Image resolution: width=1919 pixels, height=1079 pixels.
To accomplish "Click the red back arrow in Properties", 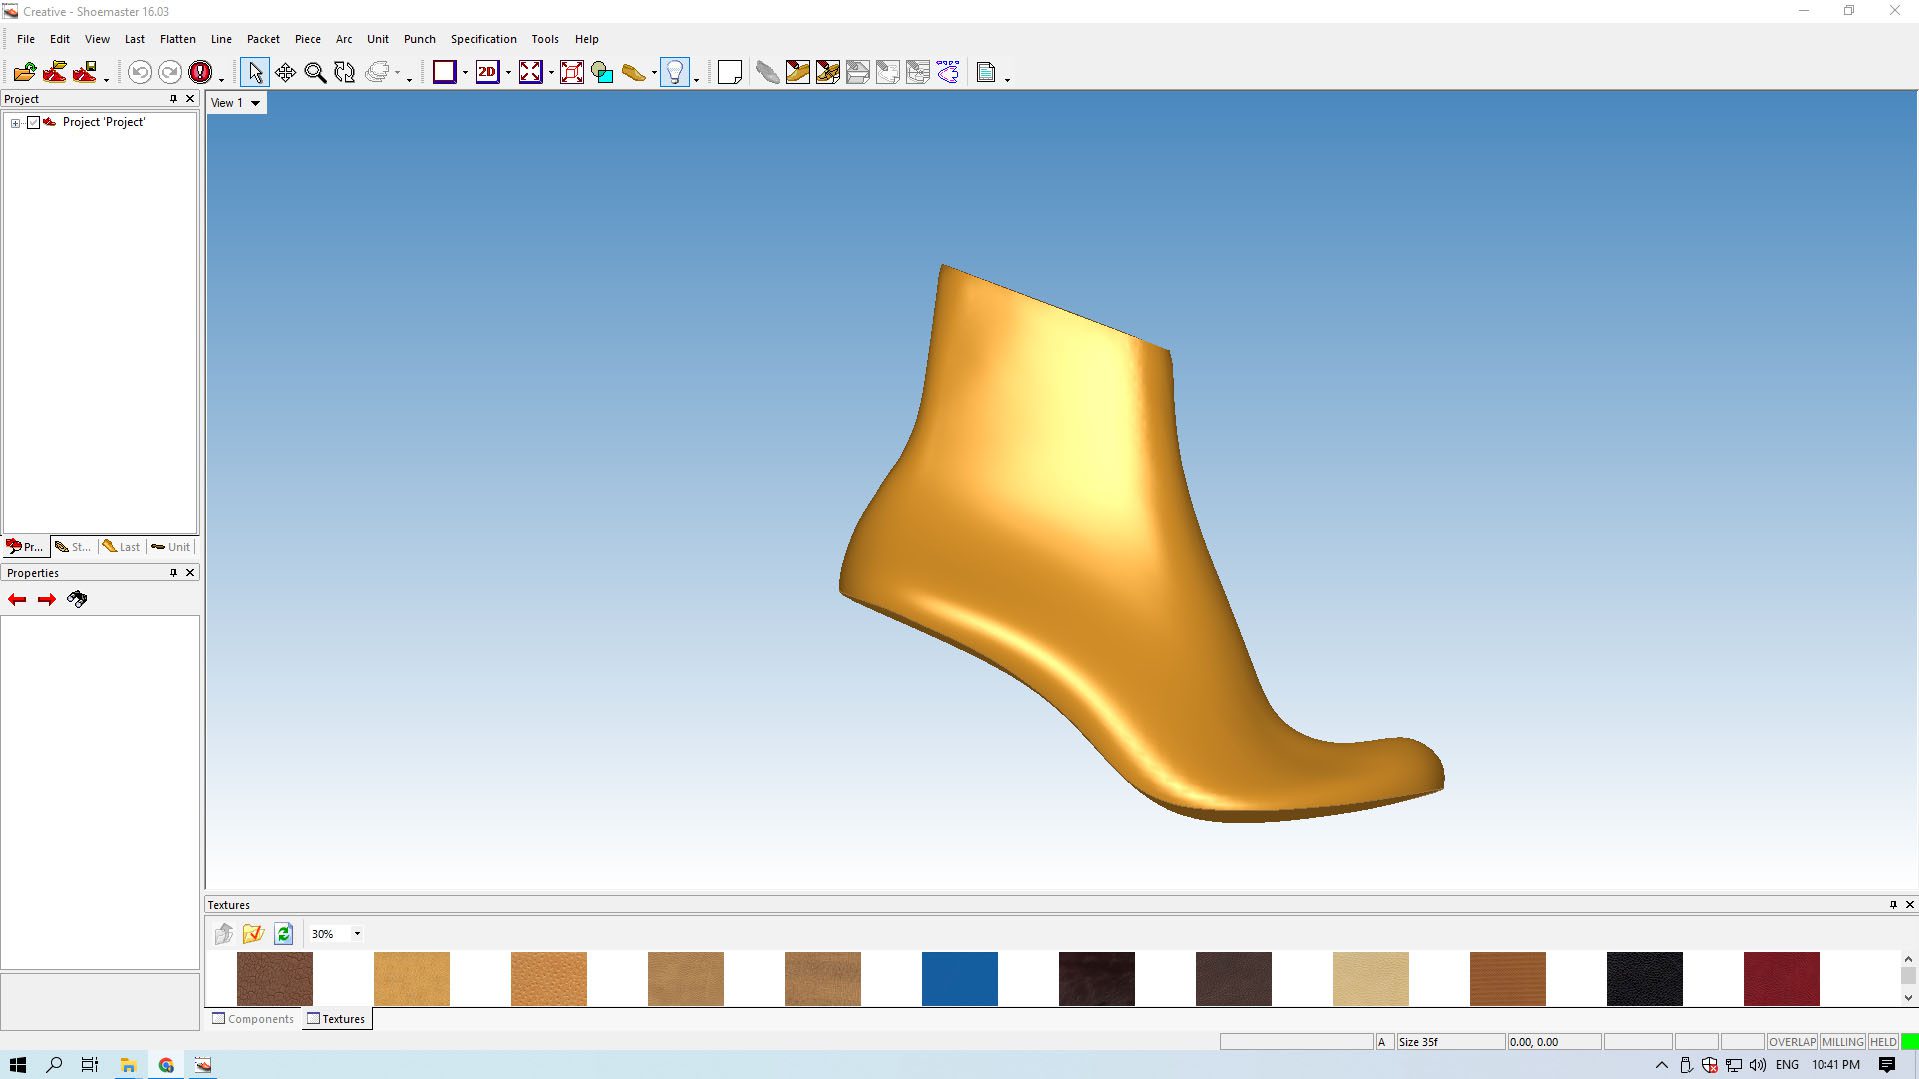I will [x=17, y=599].
